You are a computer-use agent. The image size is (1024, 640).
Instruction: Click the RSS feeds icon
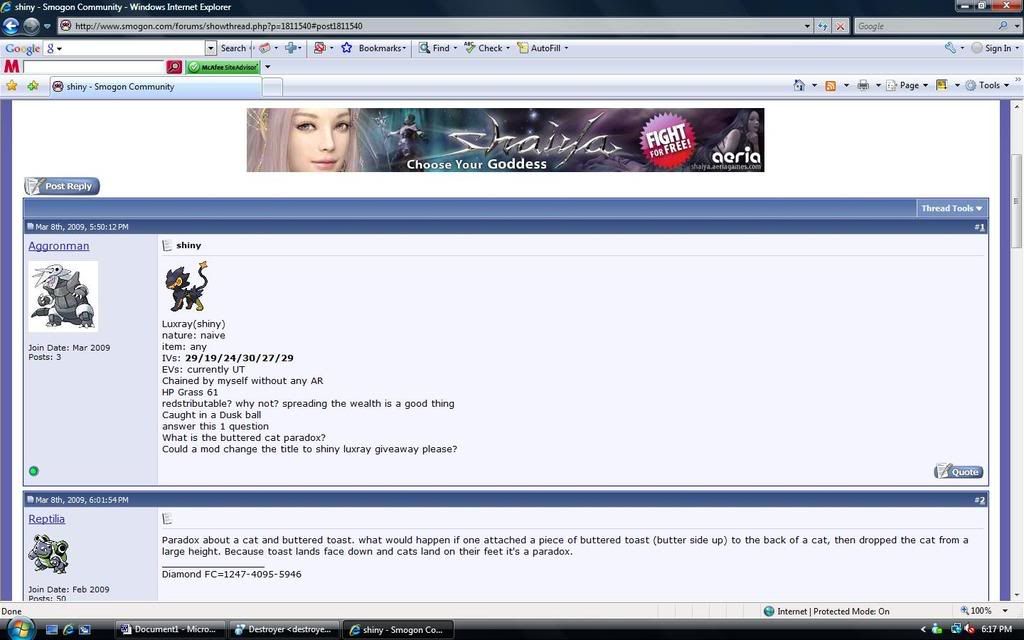point(830,86)
